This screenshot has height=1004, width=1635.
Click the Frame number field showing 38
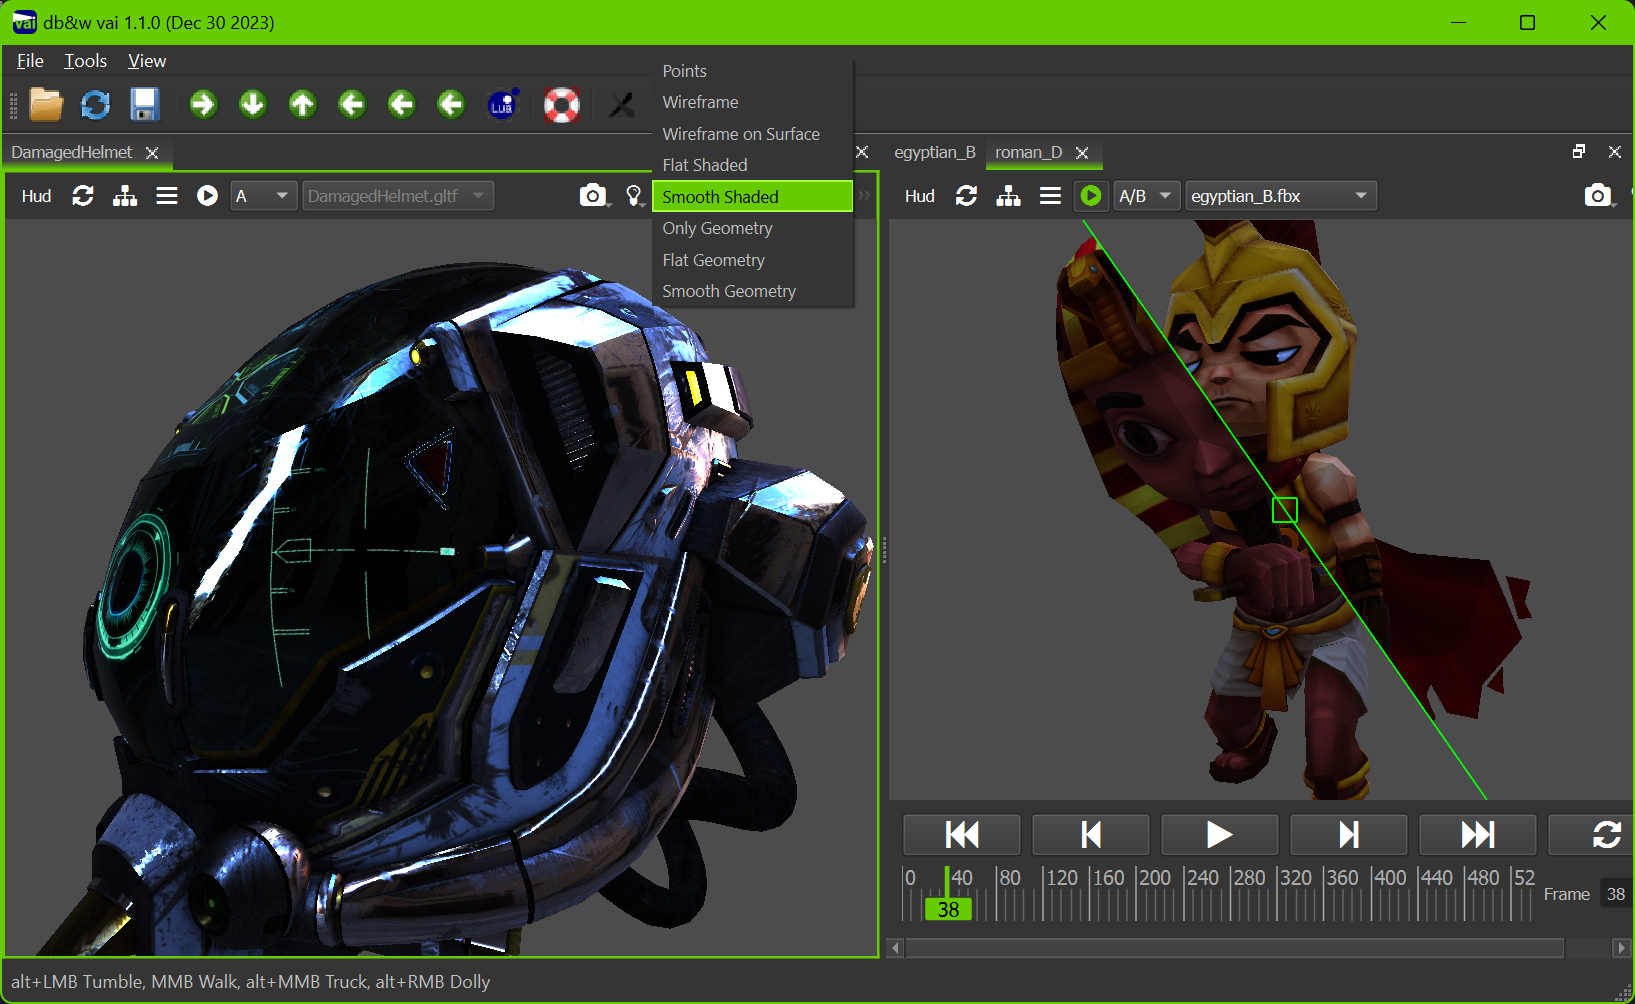1616,894
